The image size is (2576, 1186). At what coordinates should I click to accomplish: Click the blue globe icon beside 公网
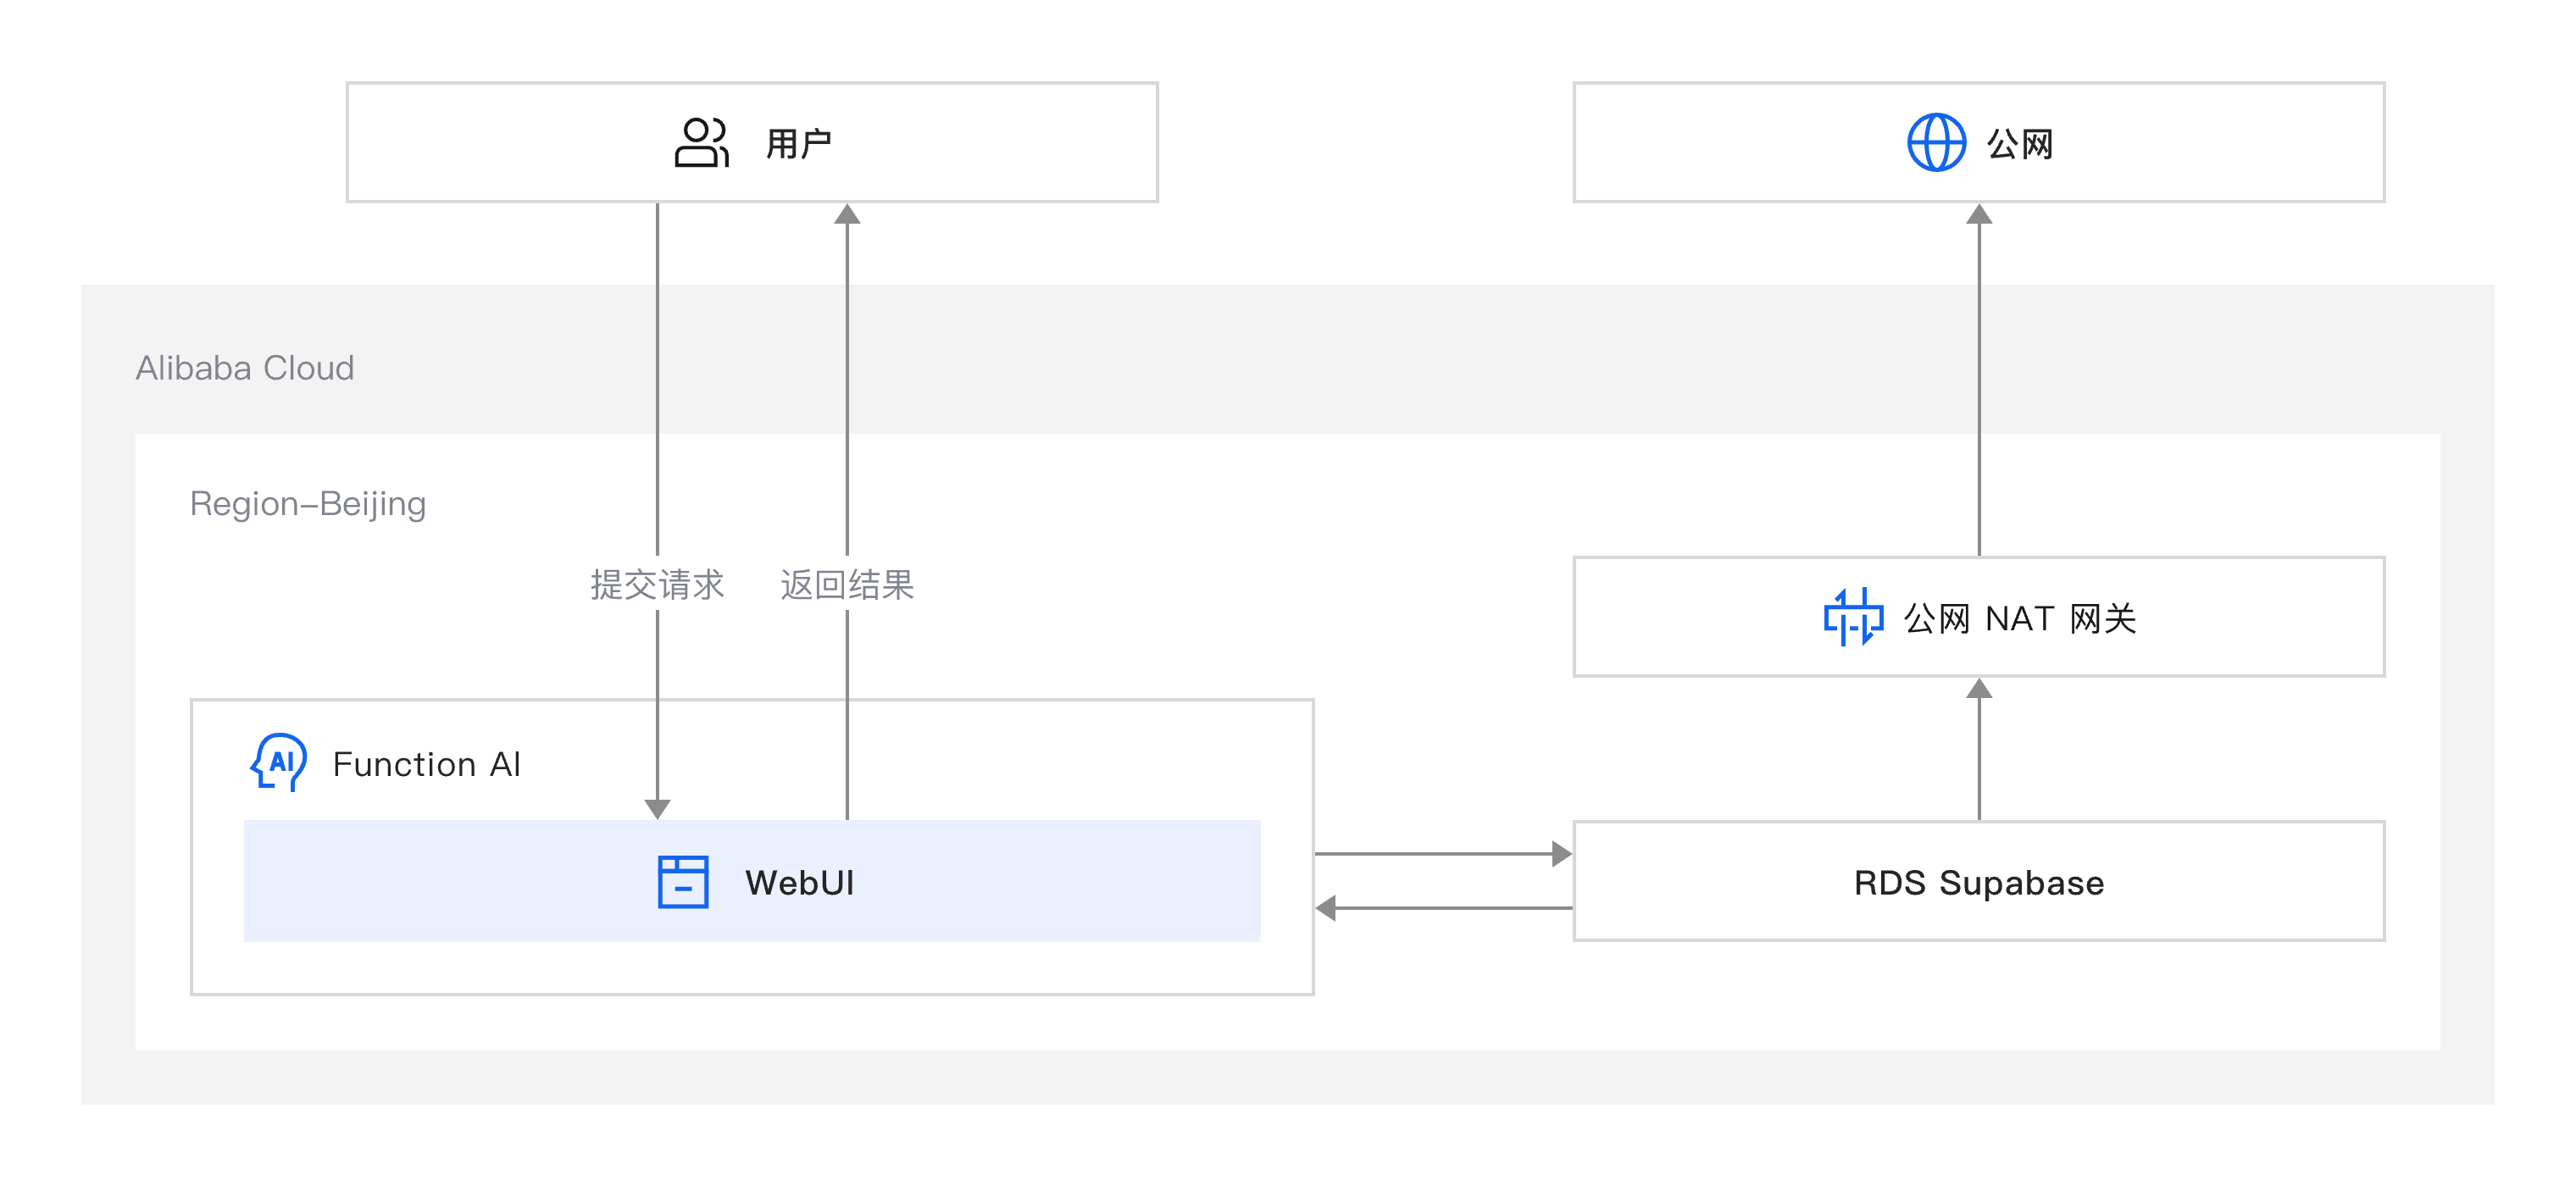(x=1935, y=143)
